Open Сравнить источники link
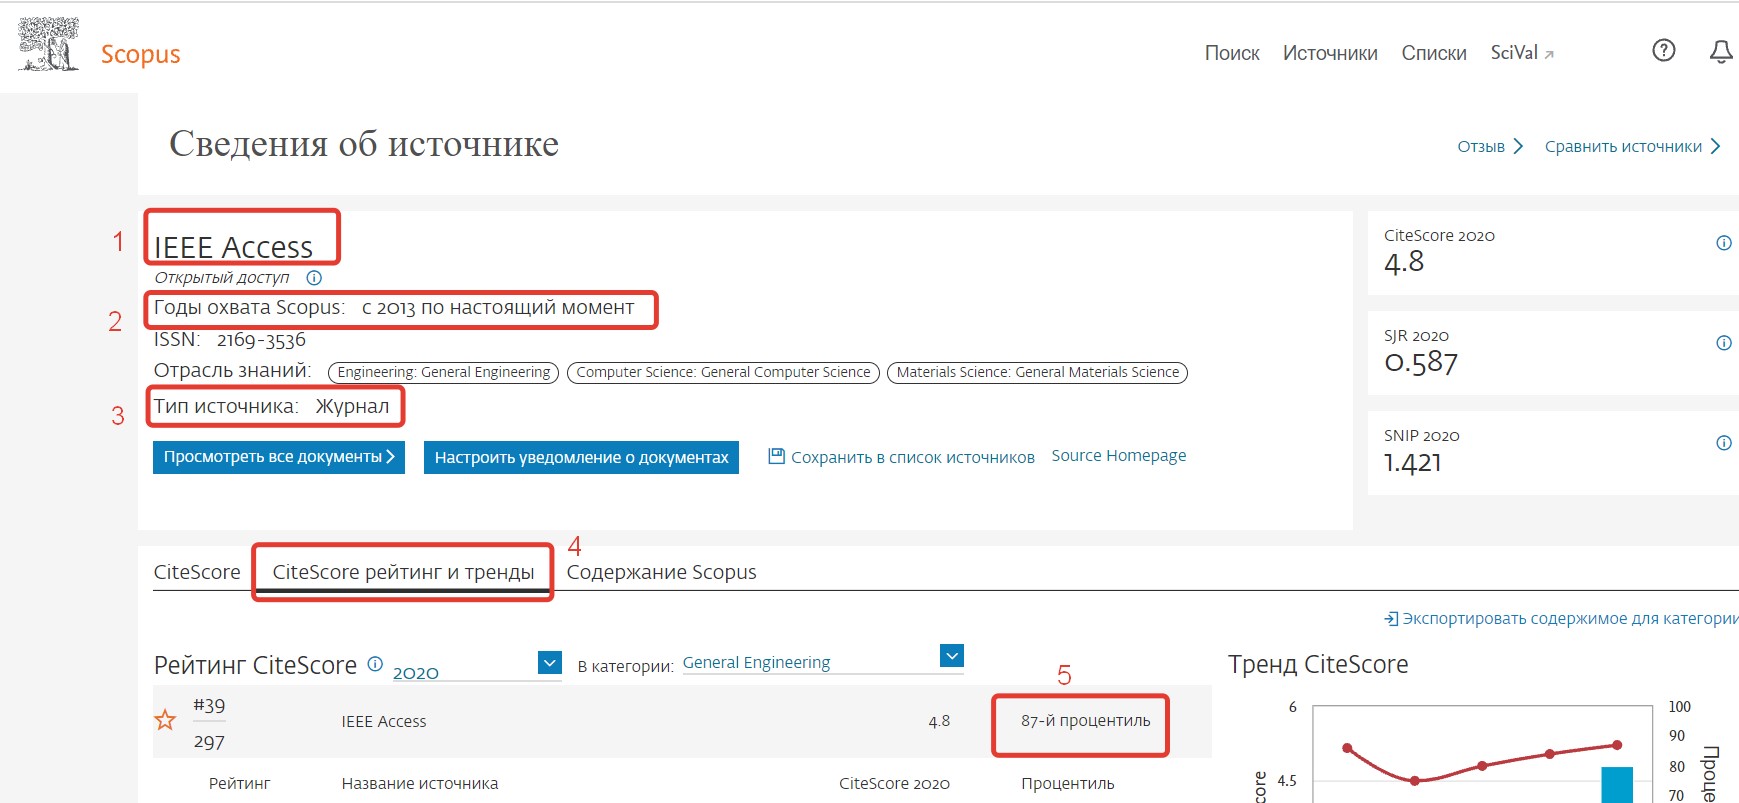The image size is (1739, 803). point(1632,146)
